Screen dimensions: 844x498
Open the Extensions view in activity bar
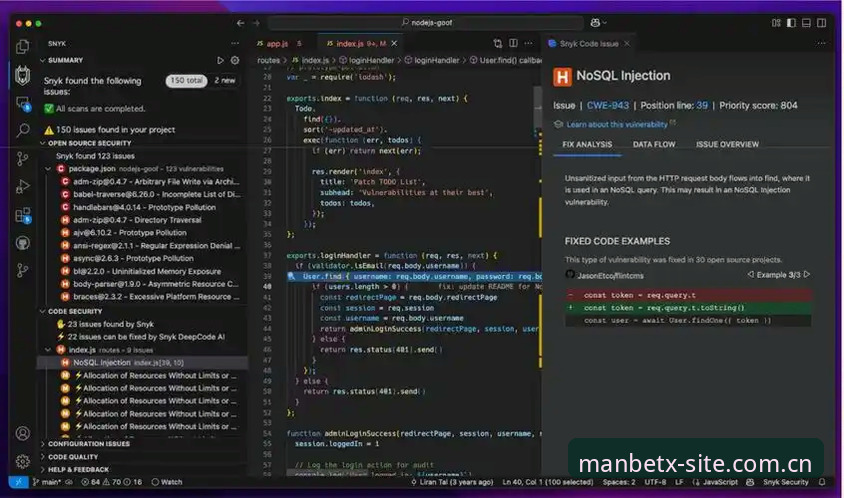pos(23,215)
